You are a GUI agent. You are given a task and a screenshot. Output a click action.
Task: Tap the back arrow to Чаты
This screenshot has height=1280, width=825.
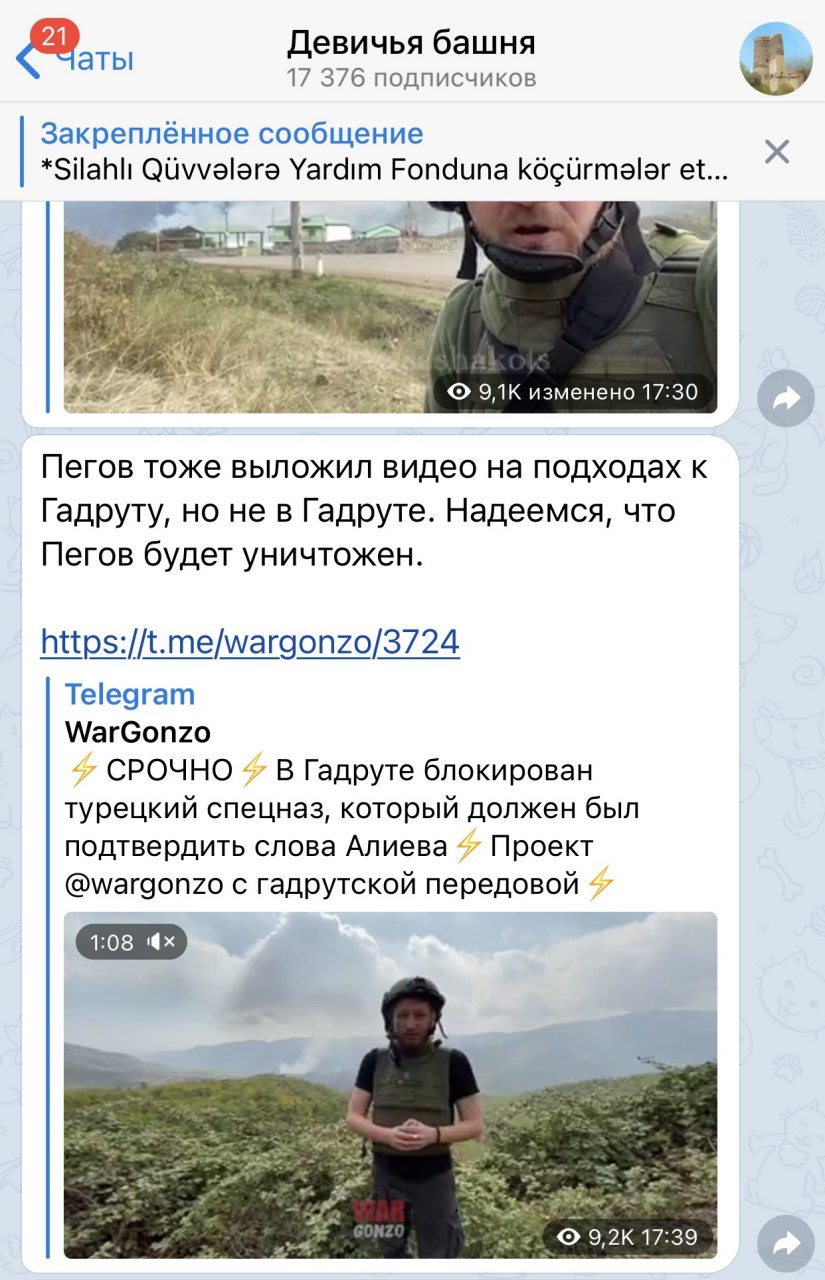(28, 60)
